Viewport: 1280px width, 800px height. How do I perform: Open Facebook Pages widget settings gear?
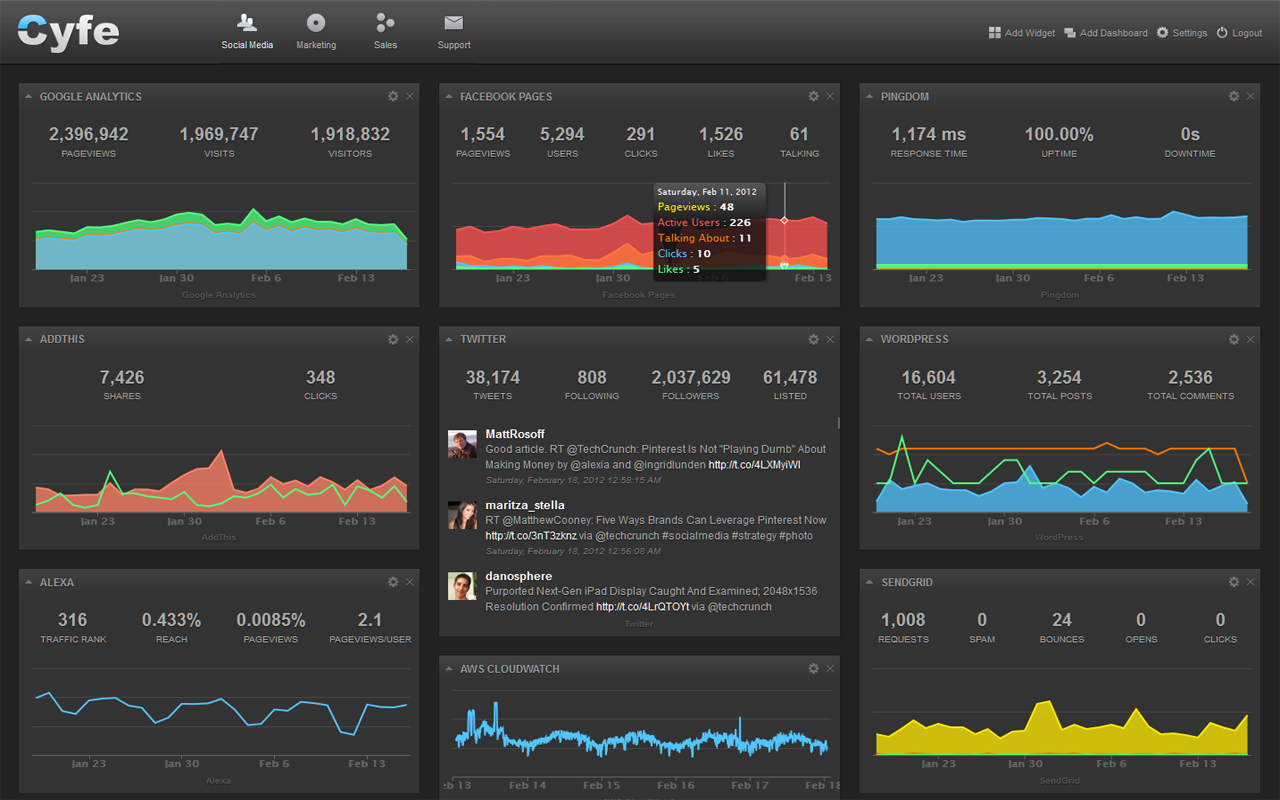coord(813,96)
